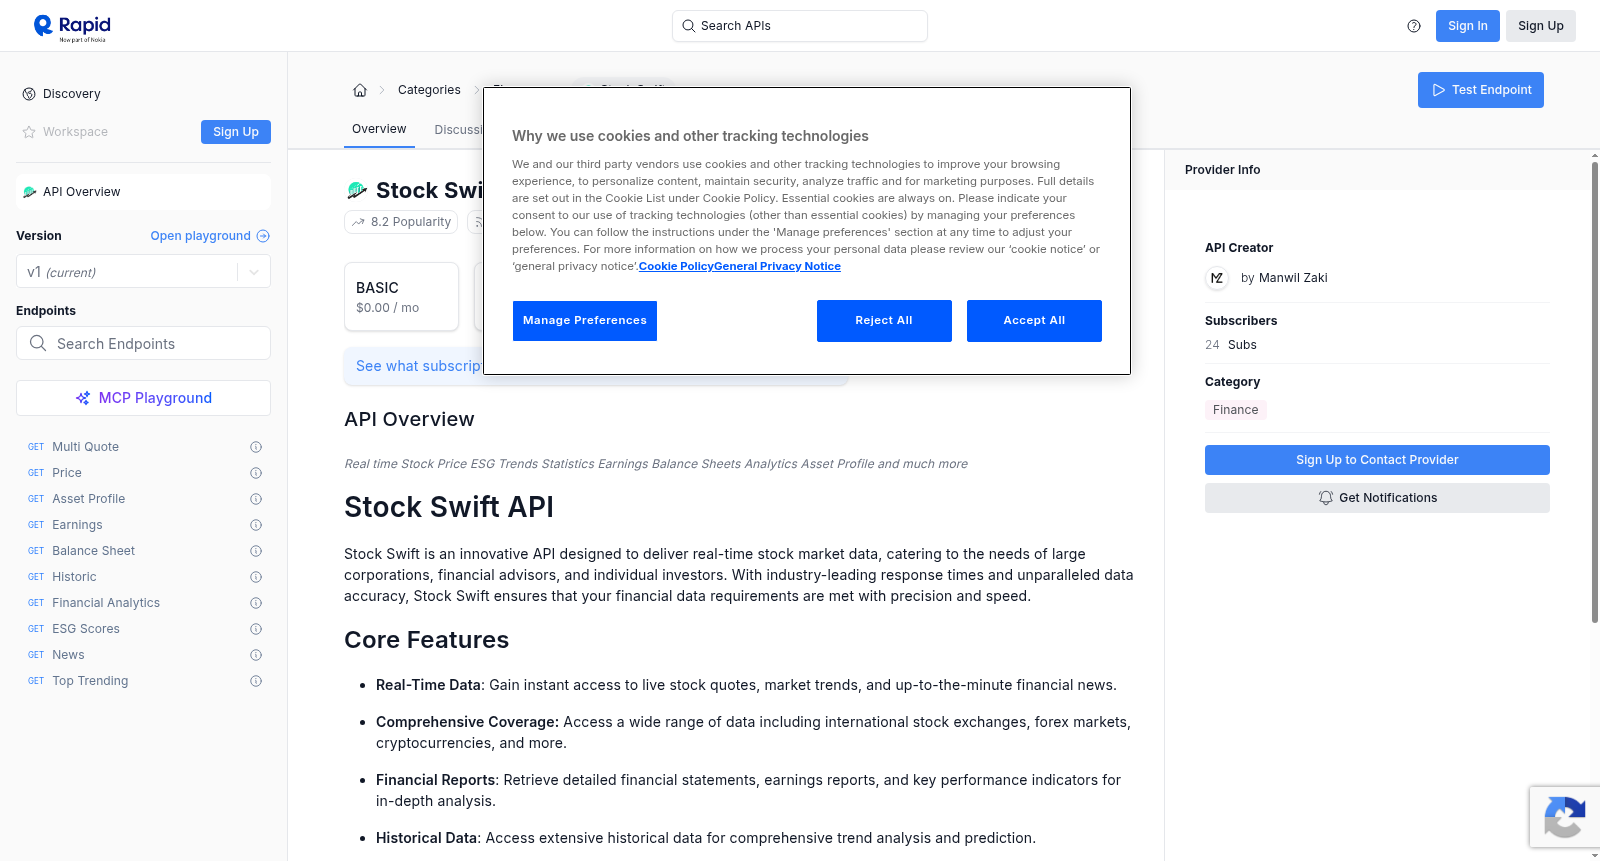Click Sign Up in the header
The height and width of the screenshot is (861, 1600).
click(1541, 26)
